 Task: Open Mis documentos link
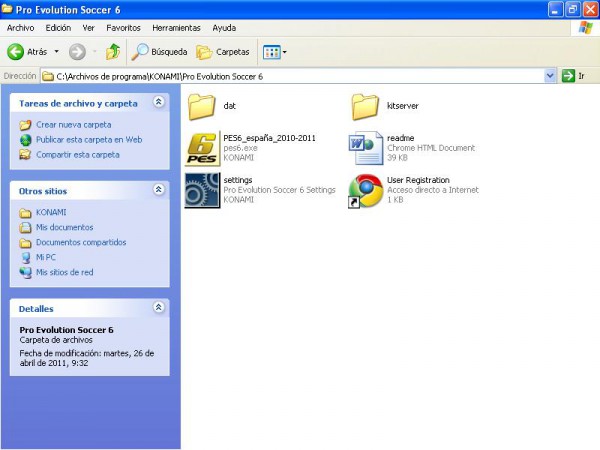click(64, 227)
